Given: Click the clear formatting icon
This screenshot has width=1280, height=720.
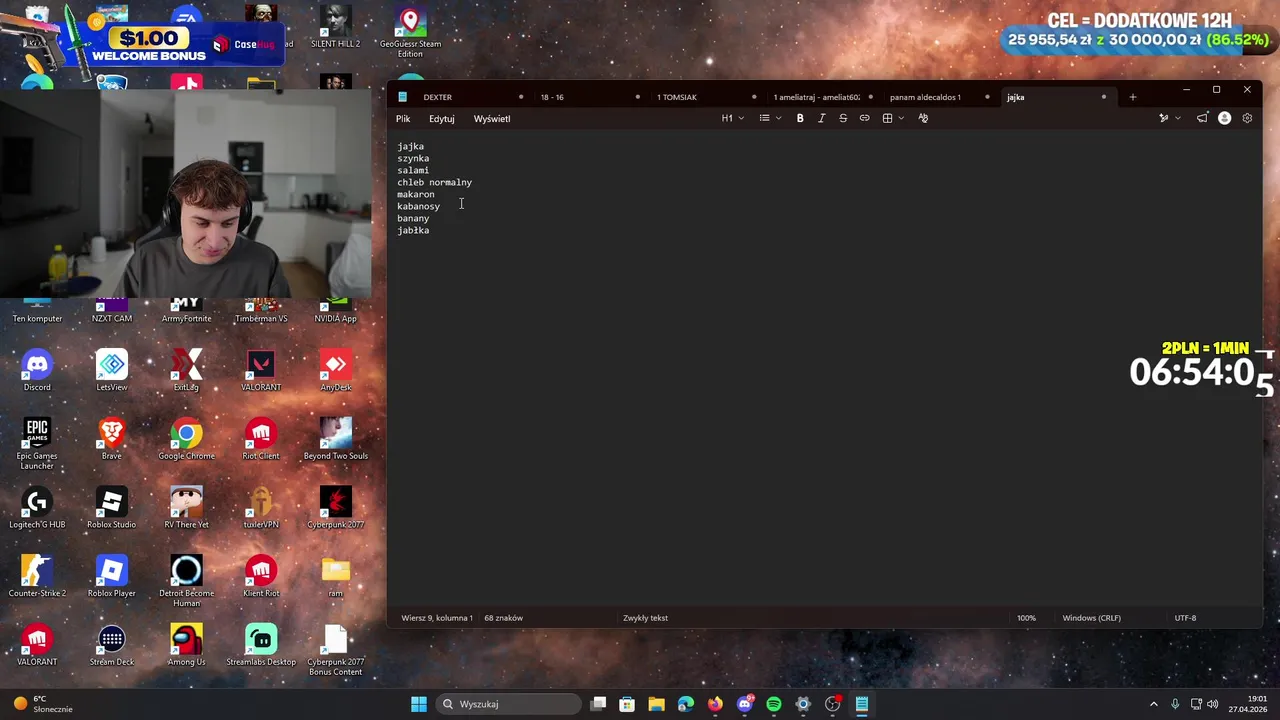Looking at the screenshot, I should pos(923,118).
